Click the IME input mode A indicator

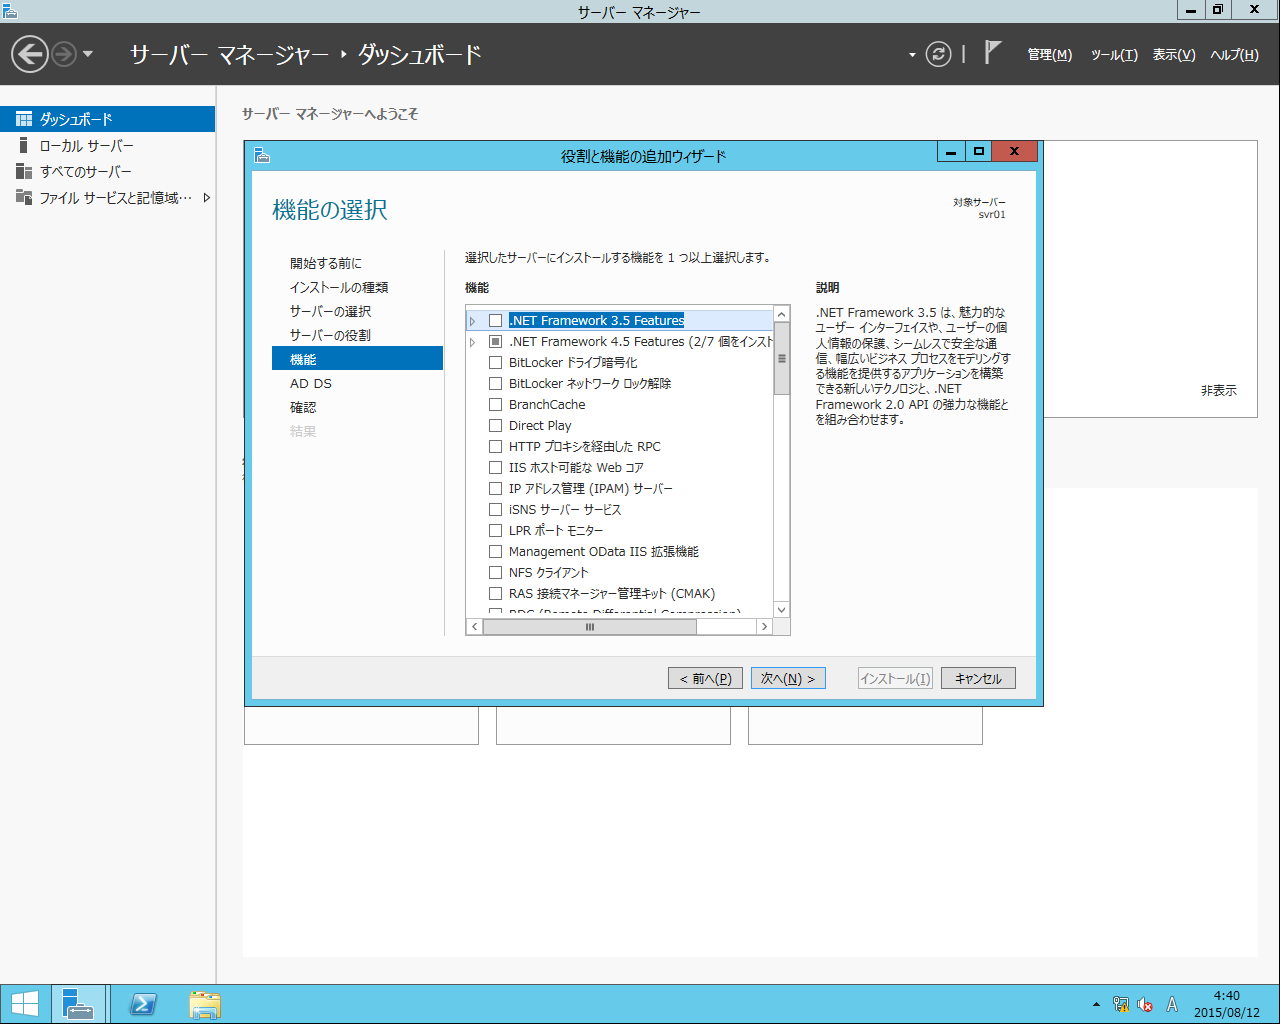point(1172,1005)
